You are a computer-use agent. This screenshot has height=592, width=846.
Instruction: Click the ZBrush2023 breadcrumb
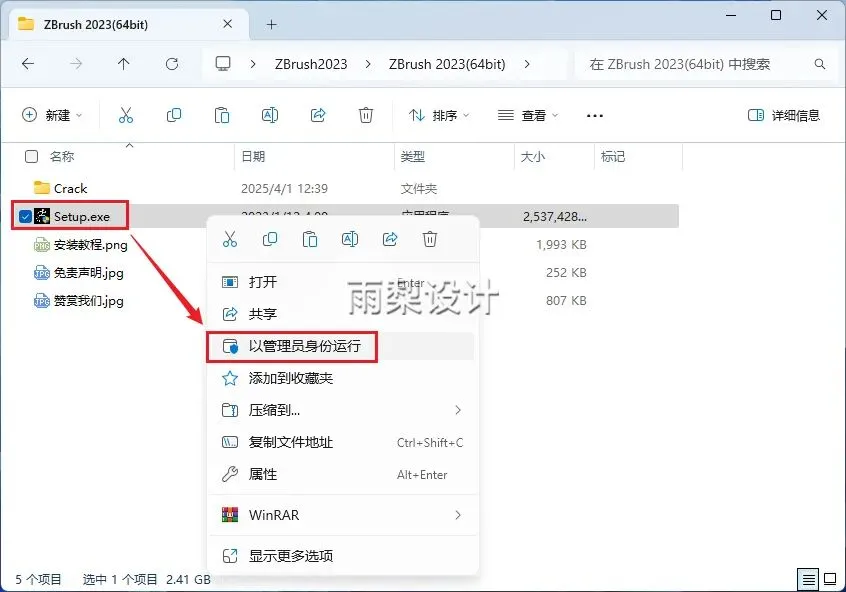[311, 64]
